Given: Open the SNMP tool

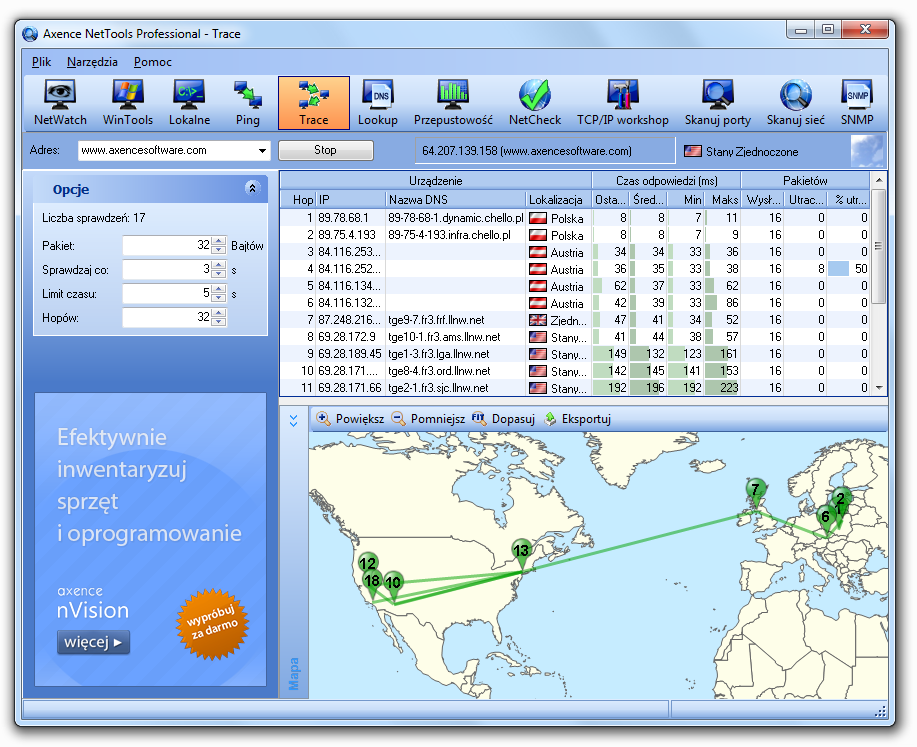Looking at the screenshot, I should pos(857,103).
